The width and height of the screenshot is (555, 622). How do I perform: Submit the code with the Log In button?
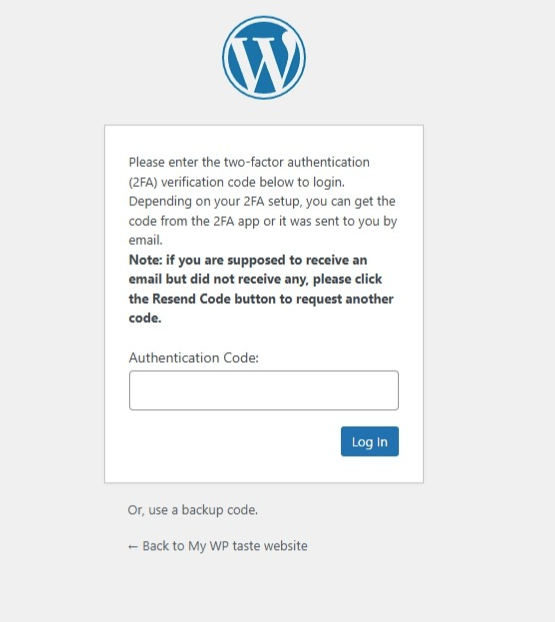370,442
